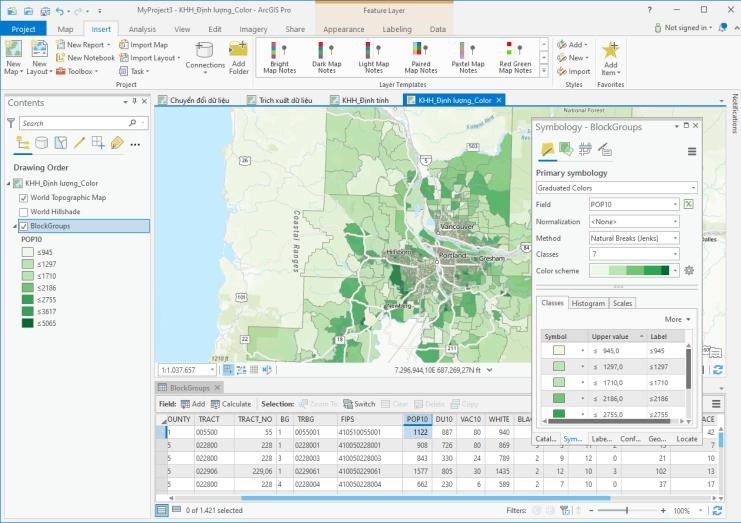Switch to the Imagery ribbon tab

(253, 29)
